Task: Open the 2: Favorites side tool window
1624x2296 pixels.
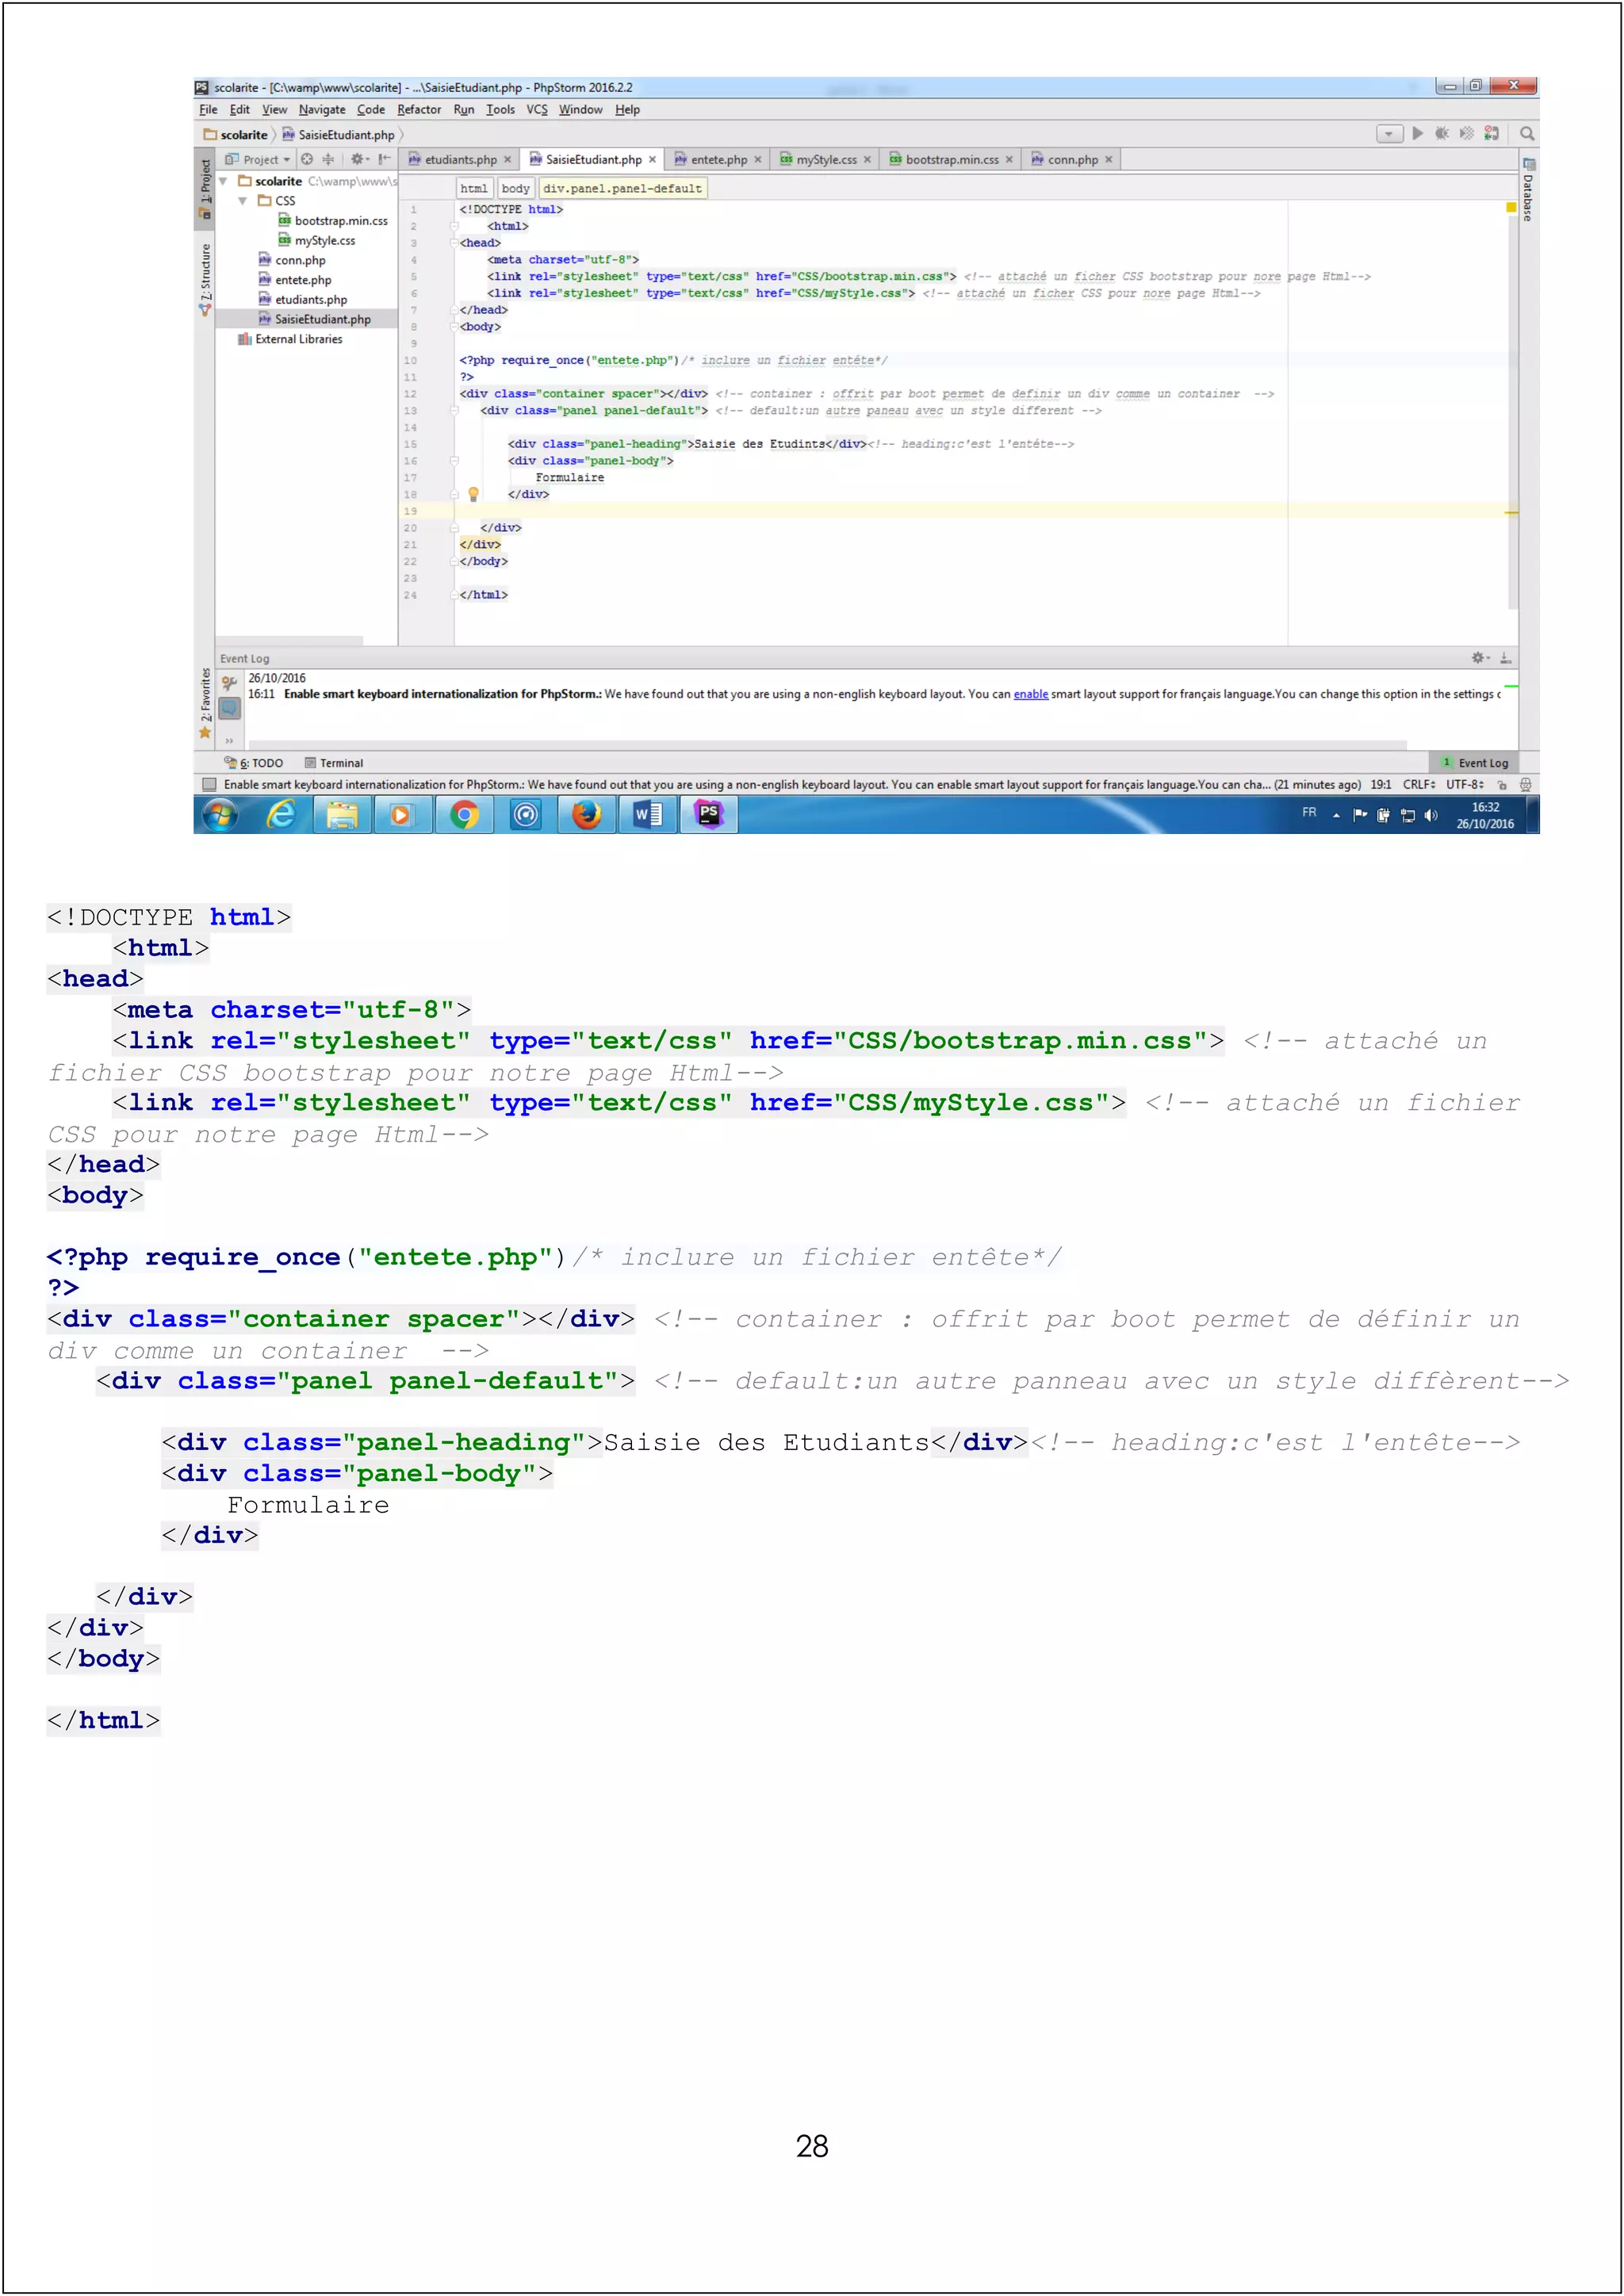Action: point(206,704)
